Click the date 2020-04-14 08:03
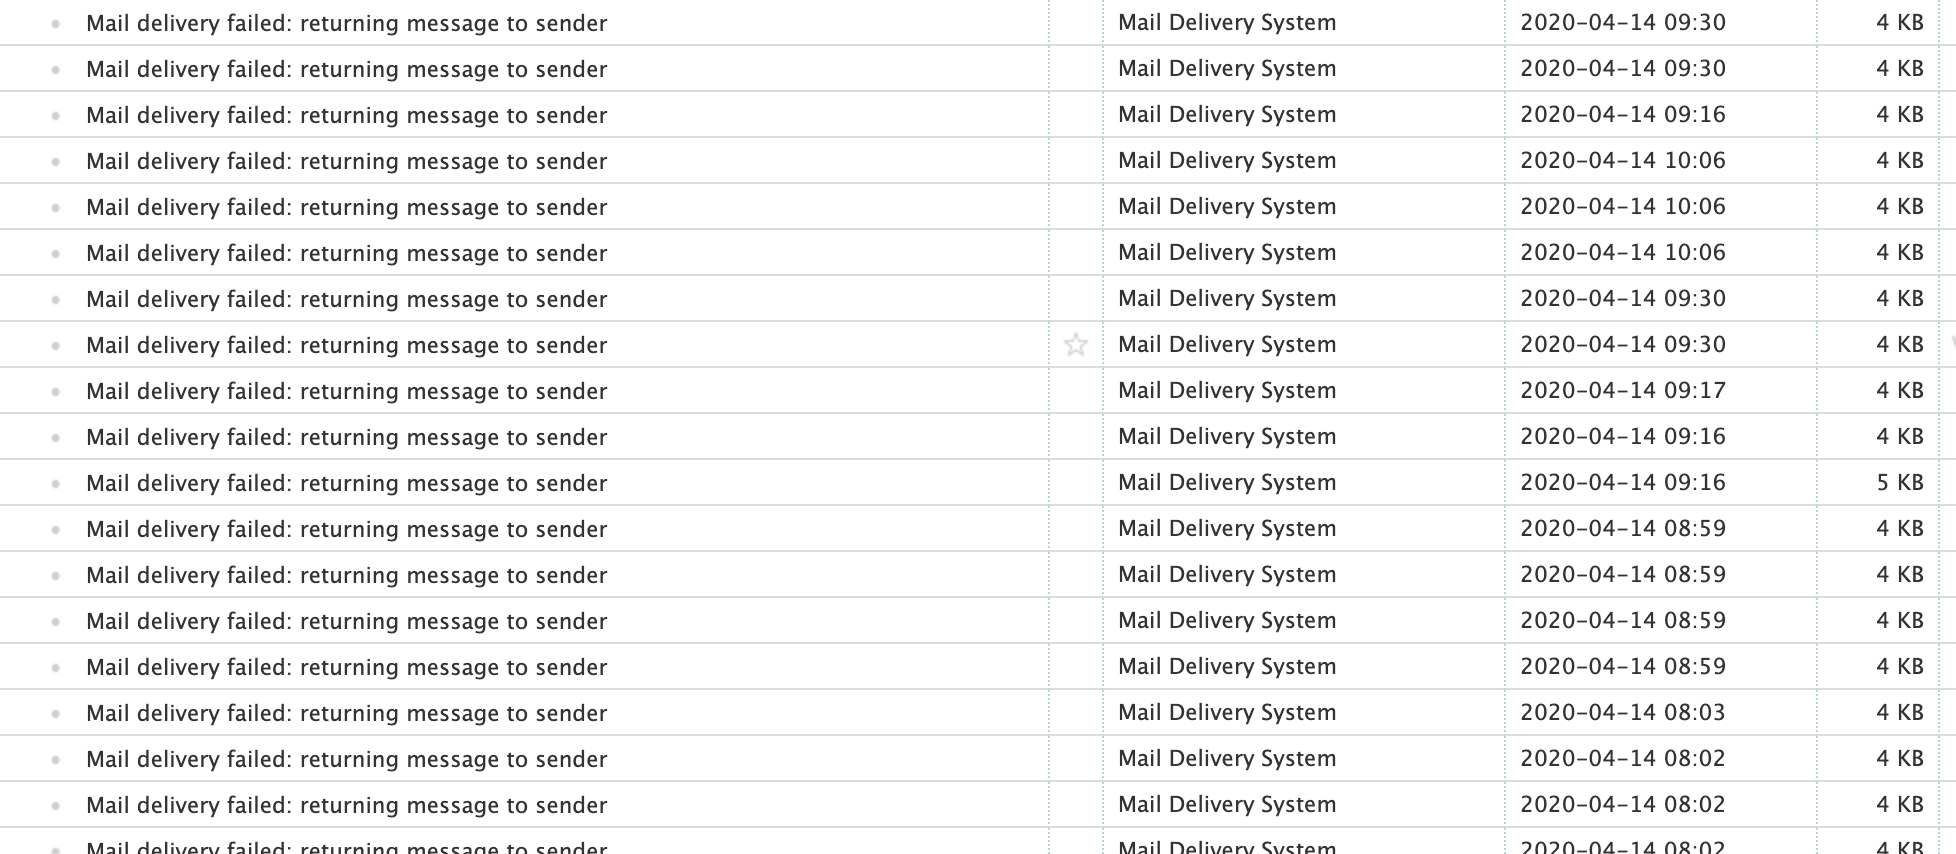Screen dimensions: 1956x854 (1623, 712)
